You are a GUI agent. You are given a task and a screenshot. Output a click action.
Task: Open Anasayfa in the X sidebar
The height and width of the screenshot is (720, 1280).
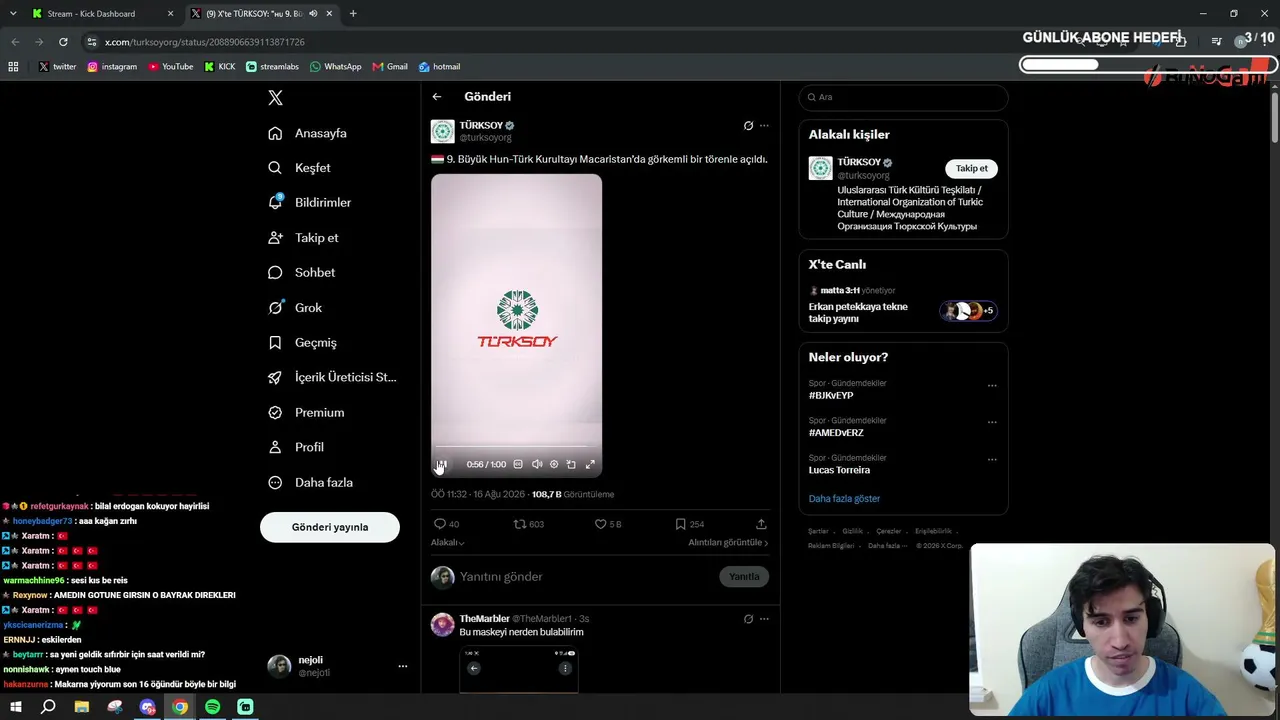(x=308, y=133)
